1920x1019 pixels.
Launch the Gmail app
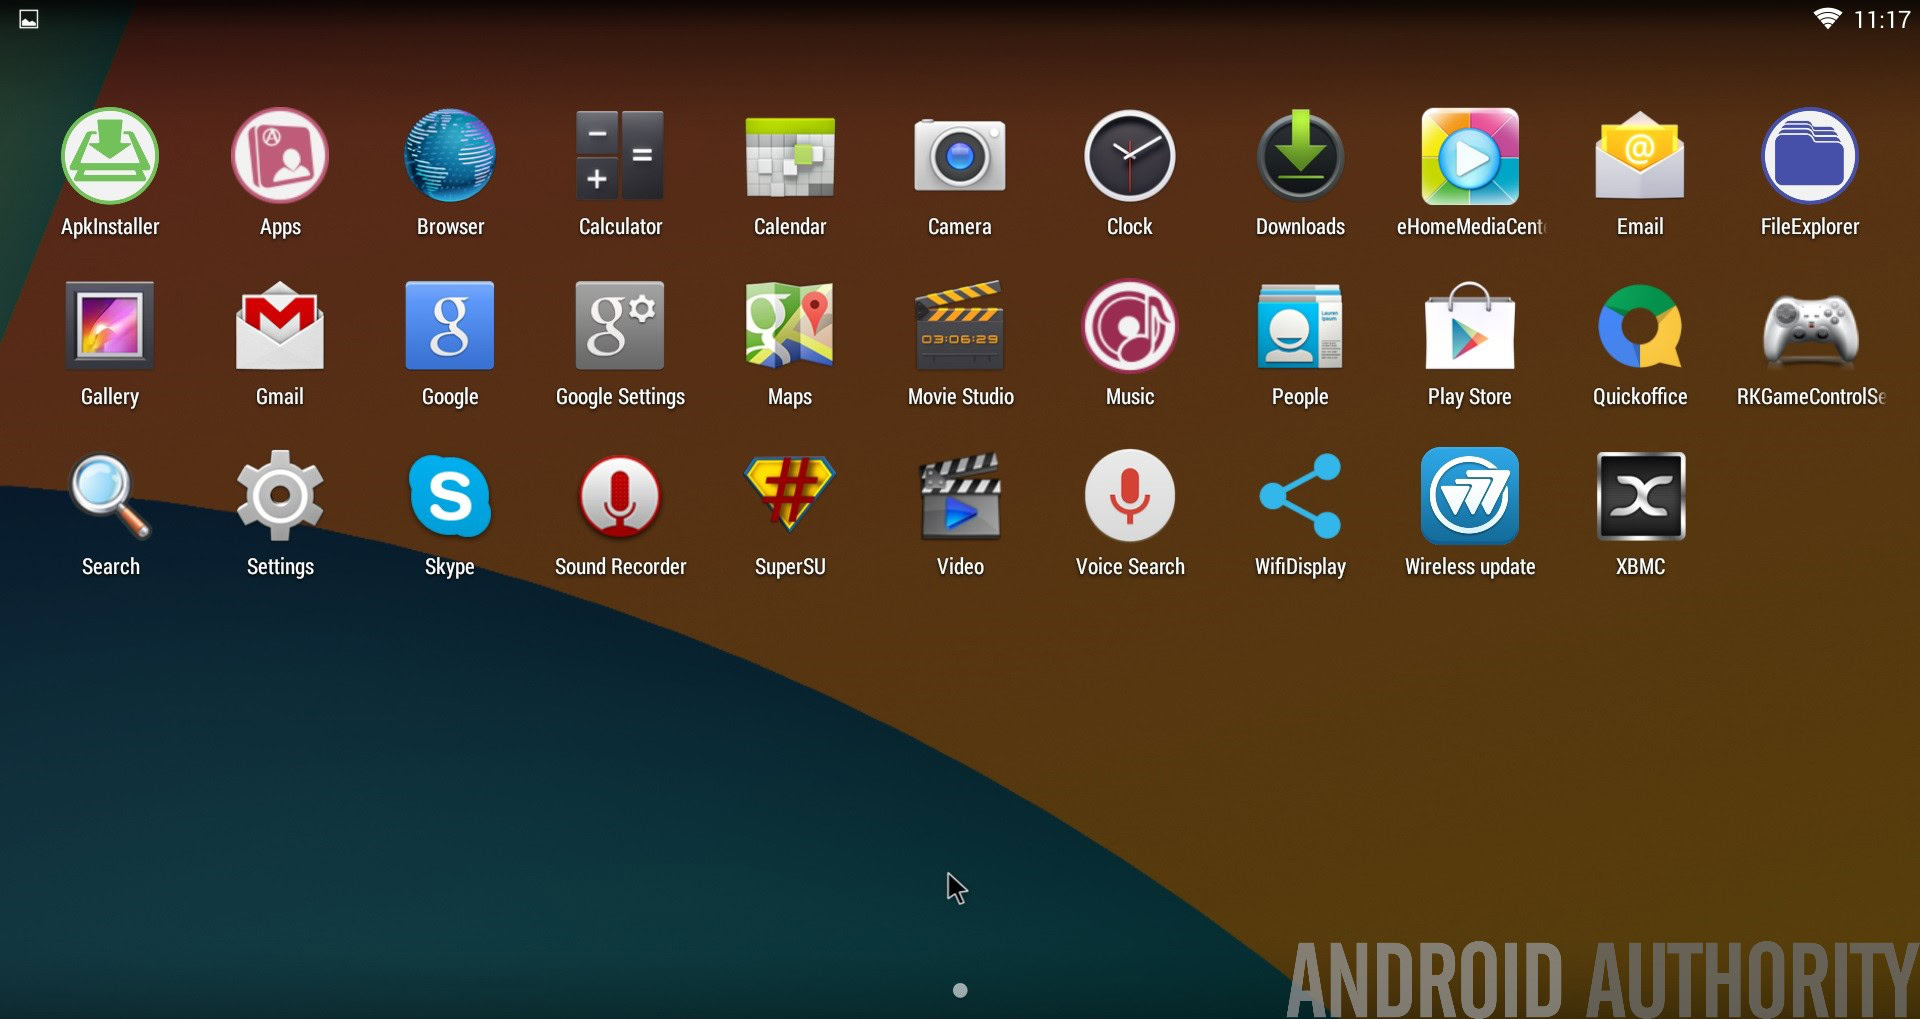coord(280,326)
